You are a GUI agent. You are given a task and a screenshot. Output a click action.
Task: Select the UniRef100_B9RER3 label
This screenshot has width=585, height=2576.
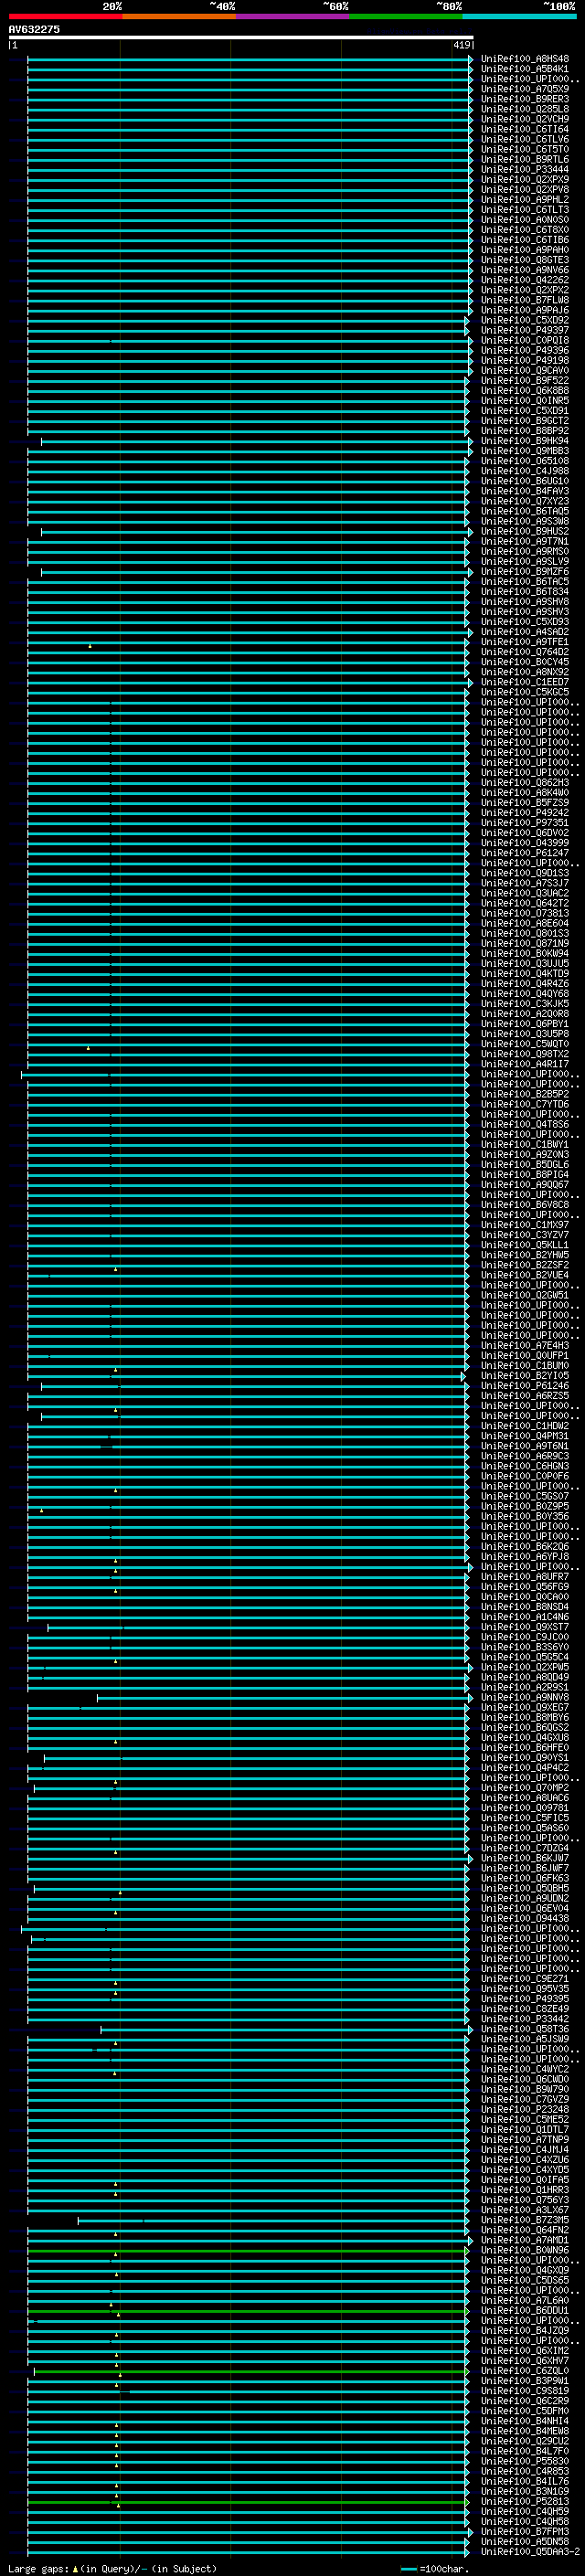525,99
